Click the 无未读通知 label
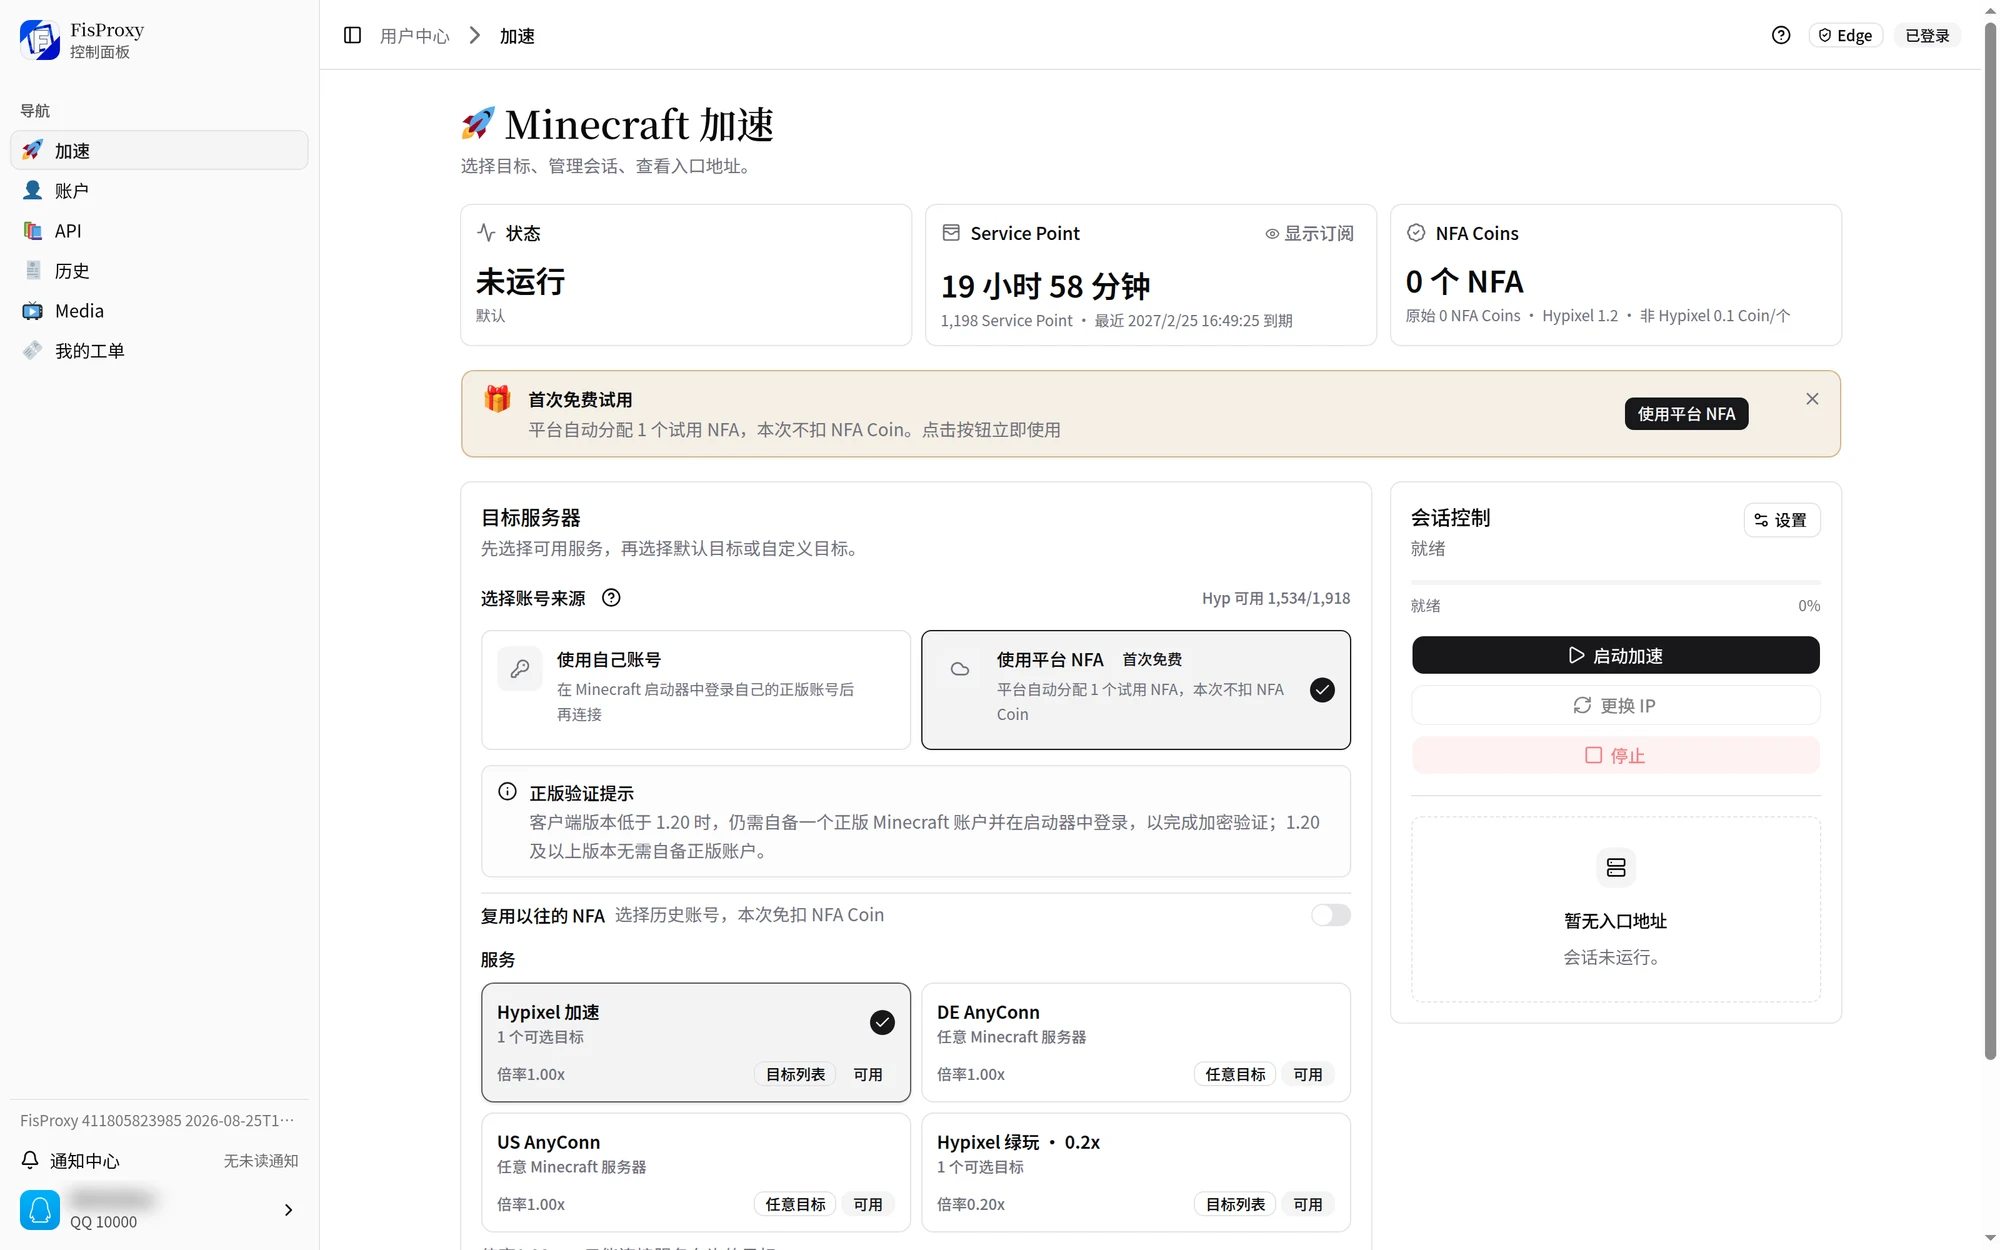The image size is (2000, 1250). point(261,1160)
